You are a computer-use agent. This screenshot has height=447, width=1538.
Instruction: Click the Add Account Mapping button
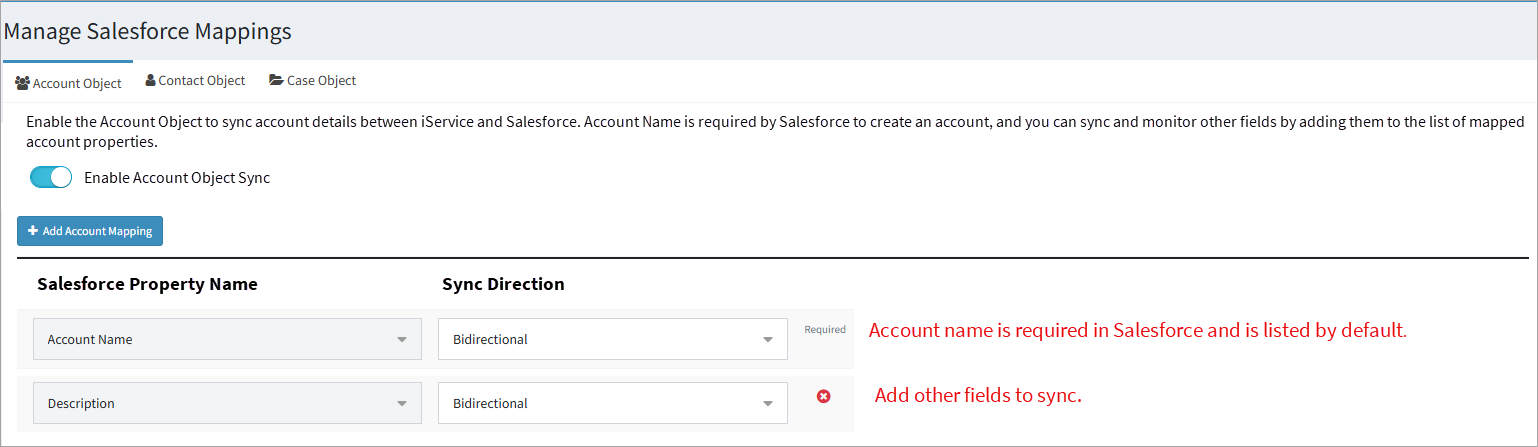coord(90,231)
